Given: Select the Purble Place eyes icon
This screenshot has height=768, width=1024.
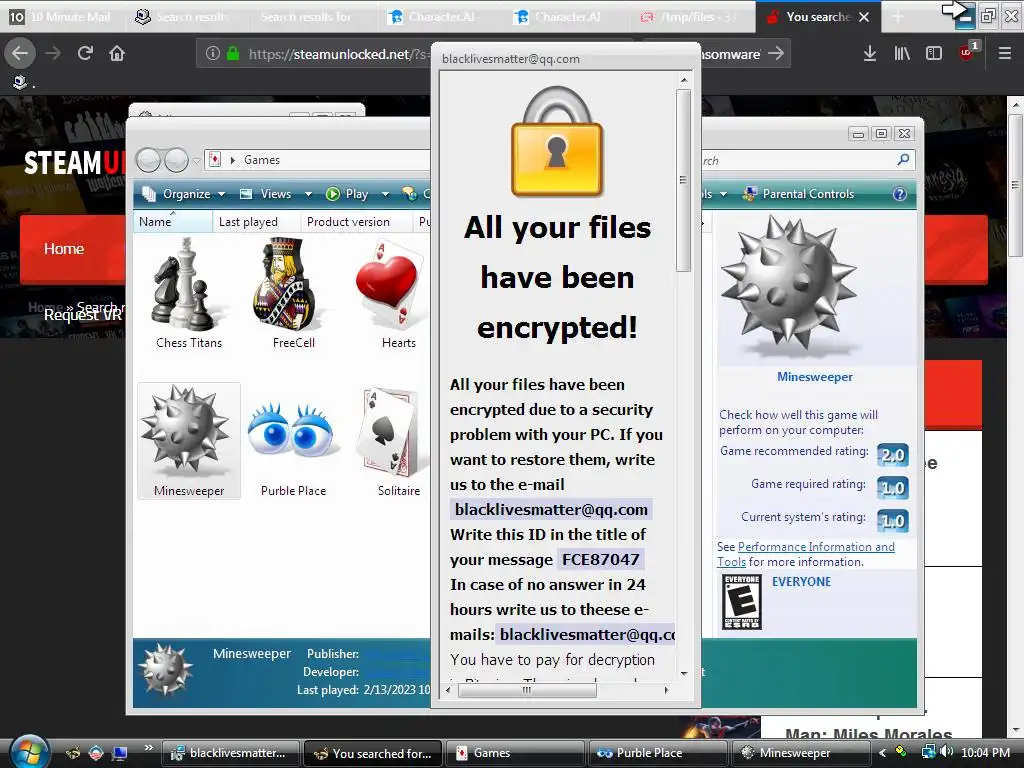Looking at the screenshot, I should (x=293, y=441).
